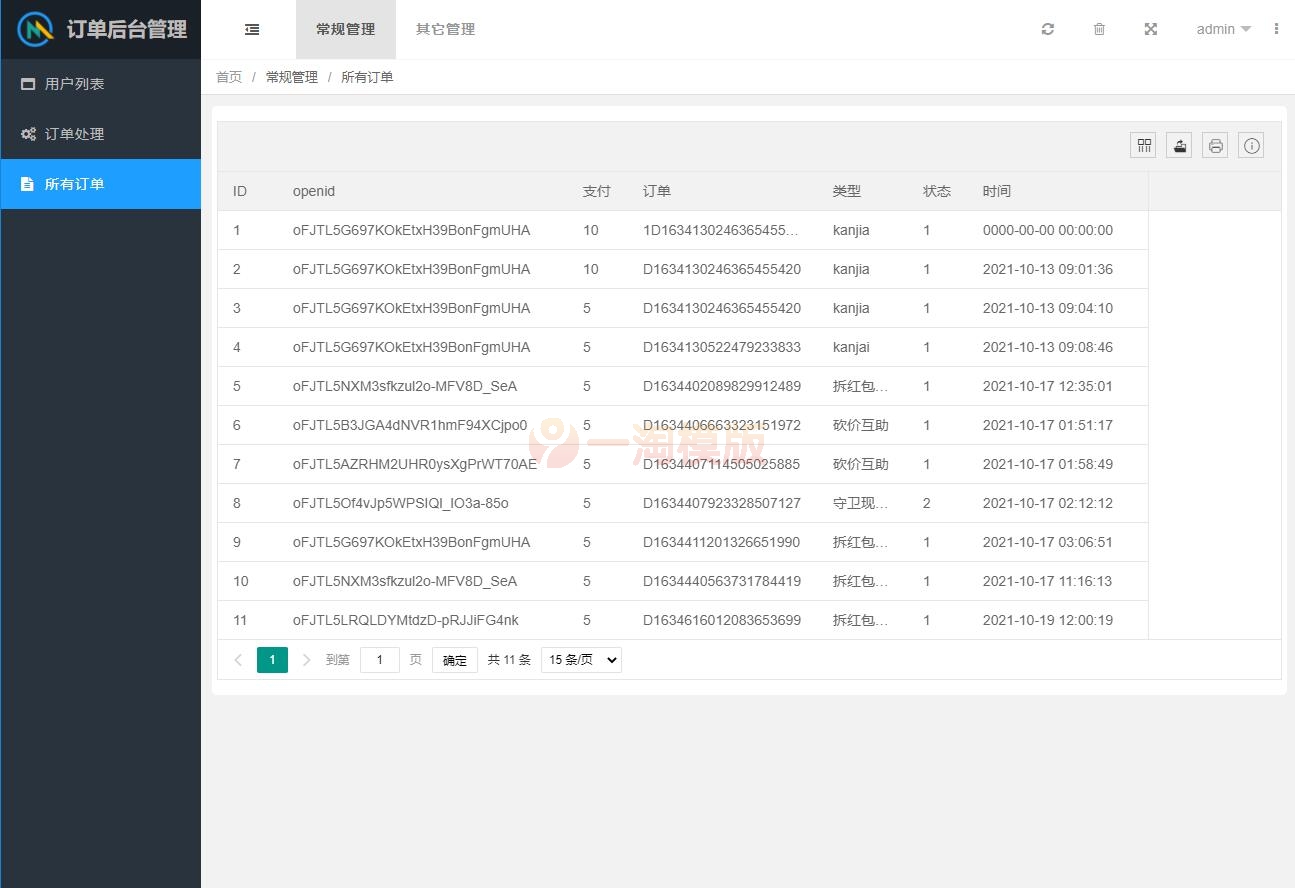Select the 常规管理 tab
The image size is (1295, 888).
coord(345,29)
